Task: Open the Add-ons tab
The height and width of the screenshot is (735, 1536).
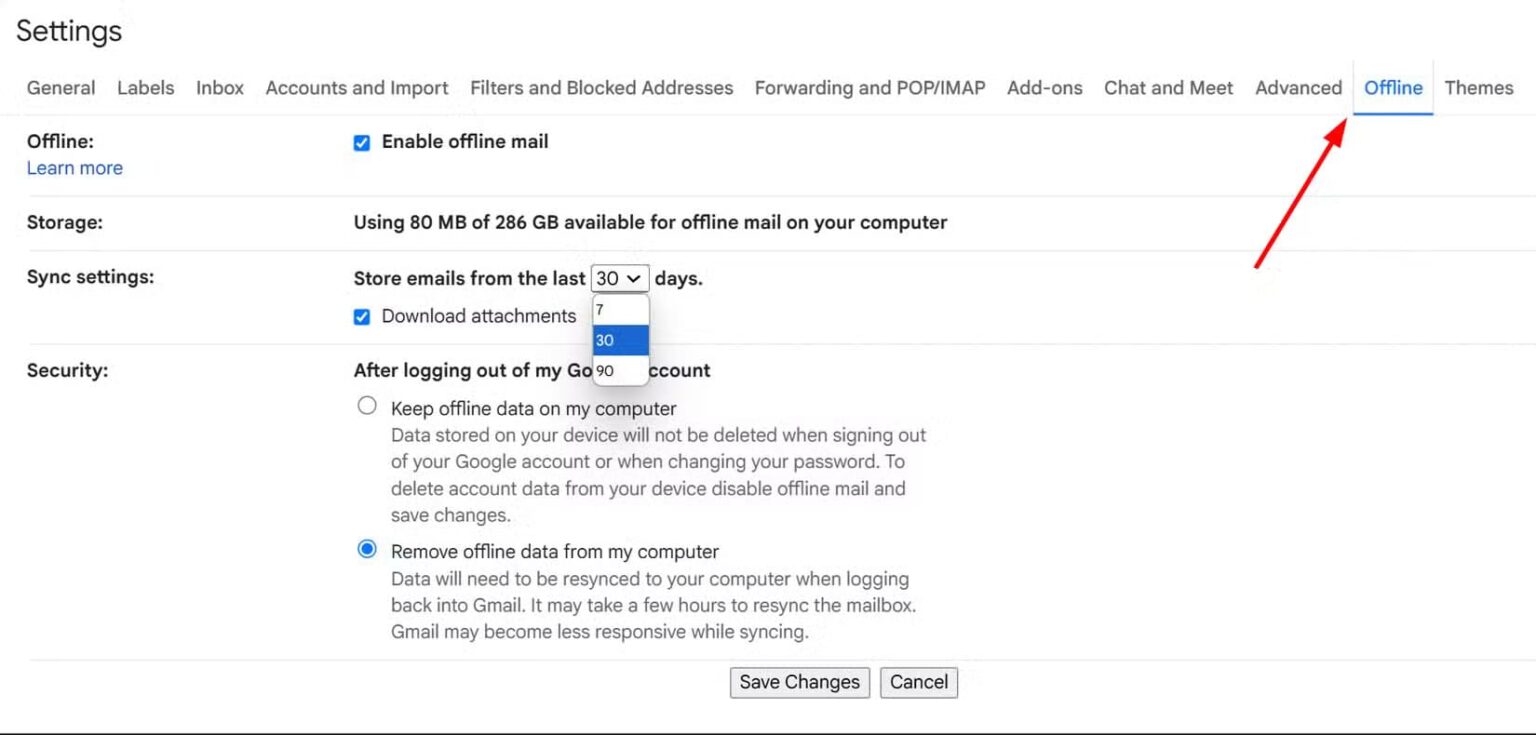Action: (x=1044, y=88)
